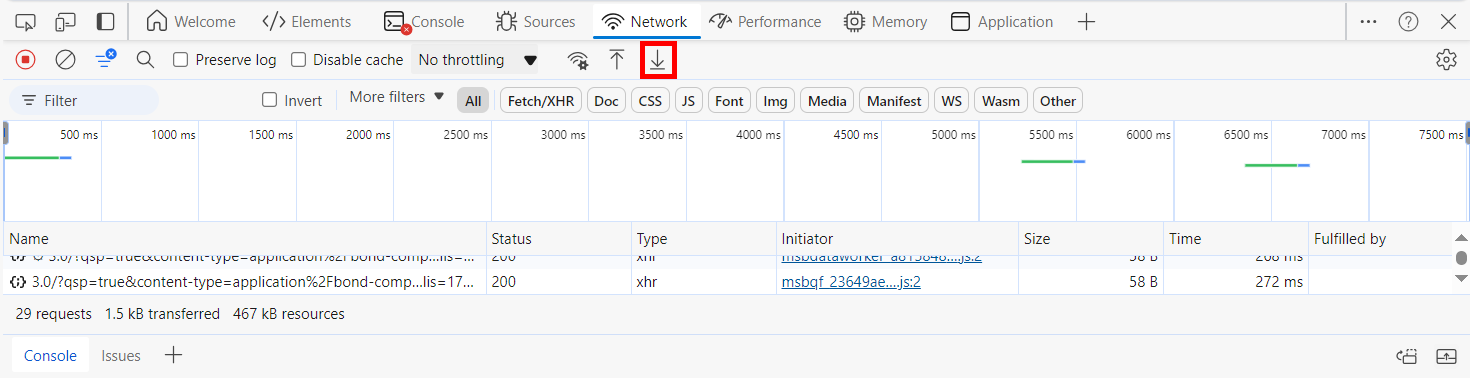Filter by Fetch/XHR requests
This screenshot has width=1470, height=378.
coord(541,100)
